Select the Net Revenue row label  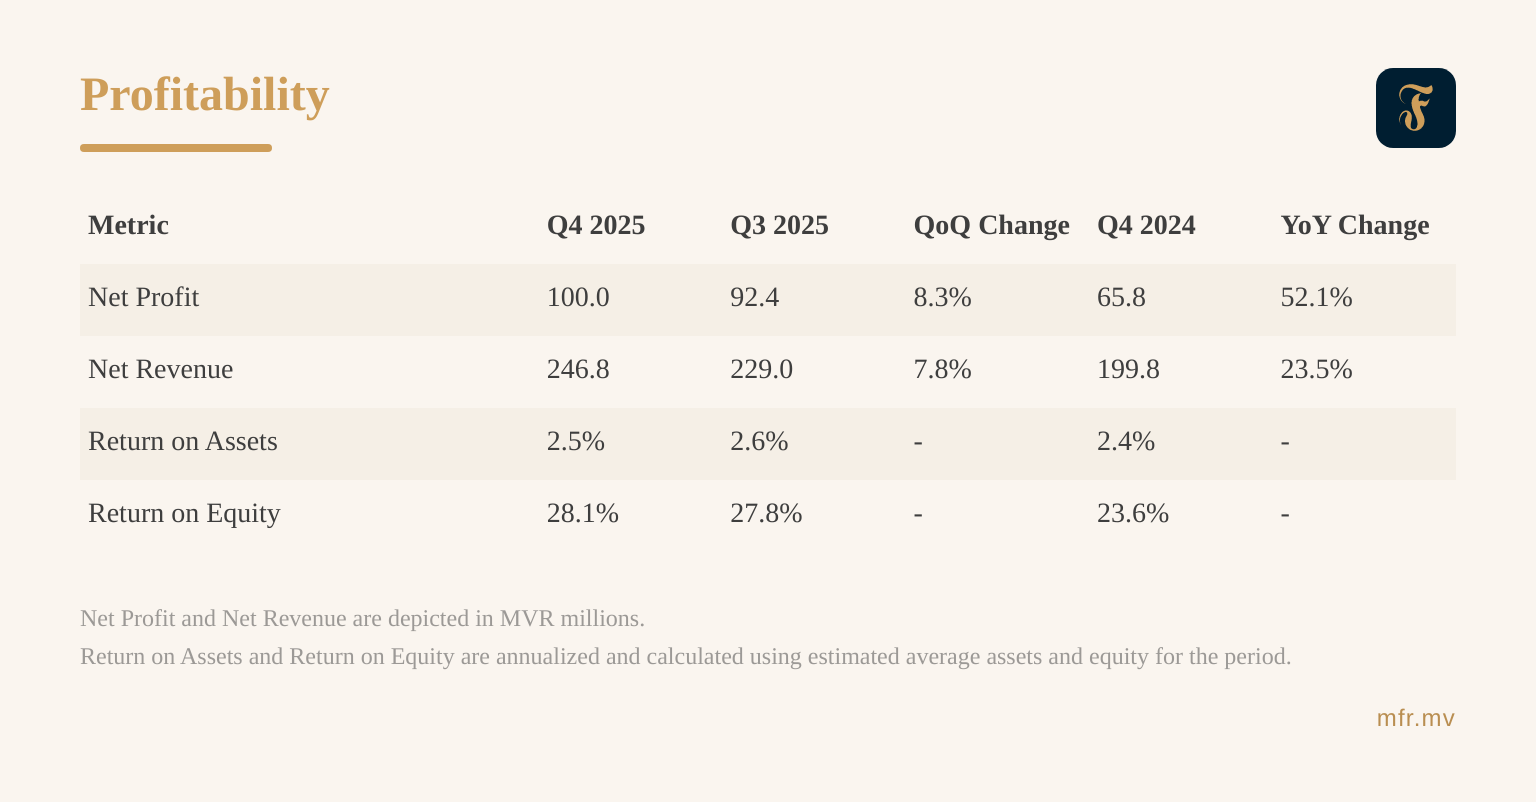[x=161, y=369]
